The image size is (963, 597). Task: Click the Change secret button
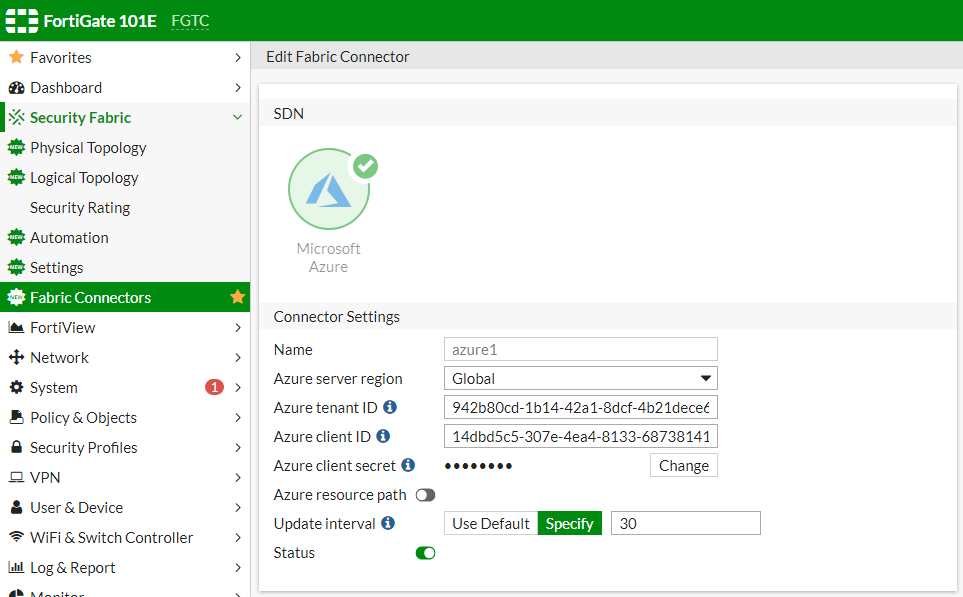pos(684,466)
